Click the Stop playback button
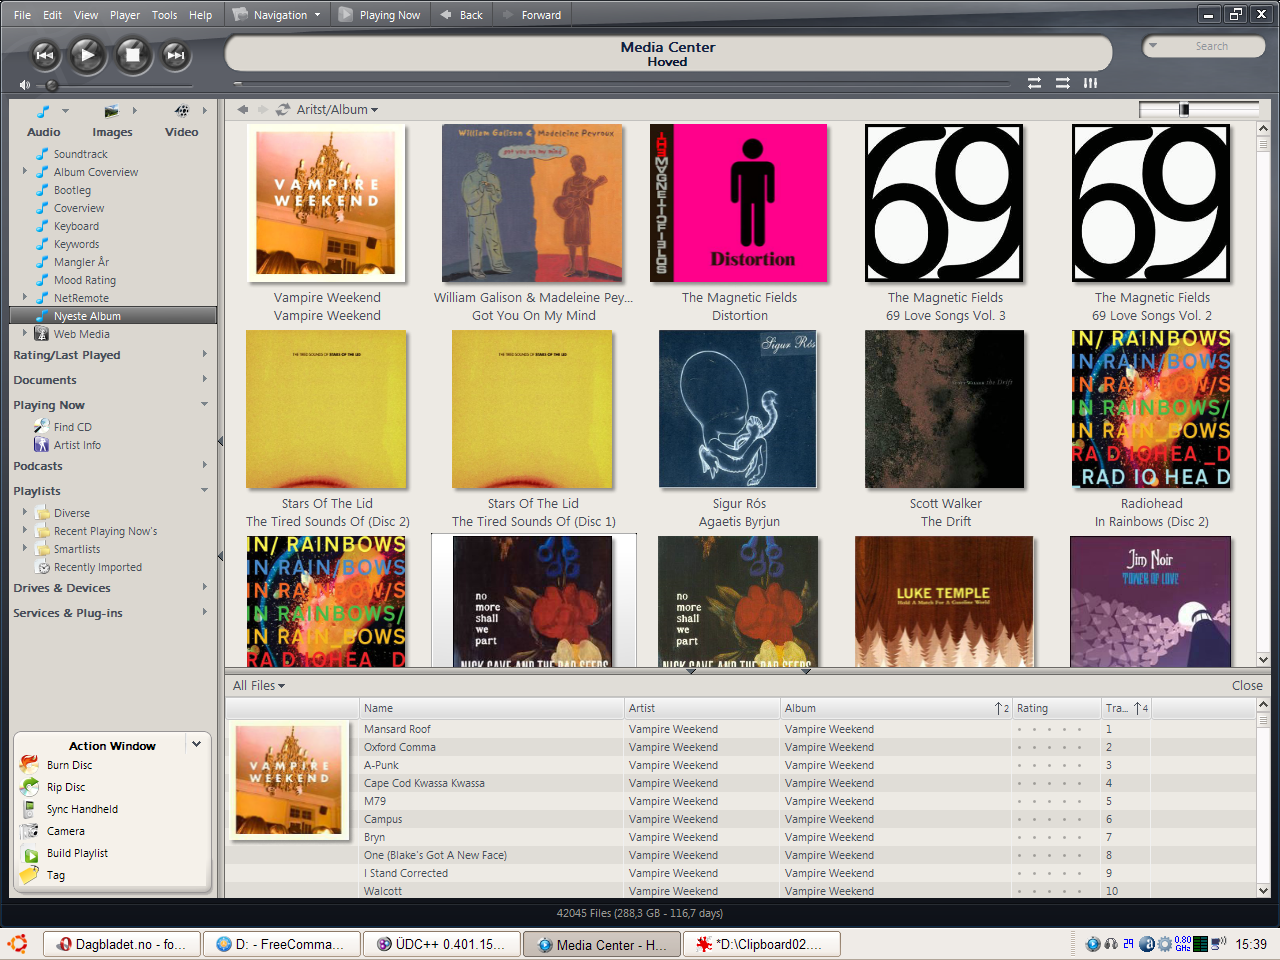The image size is (1280, 960). (x=132, y=55)
